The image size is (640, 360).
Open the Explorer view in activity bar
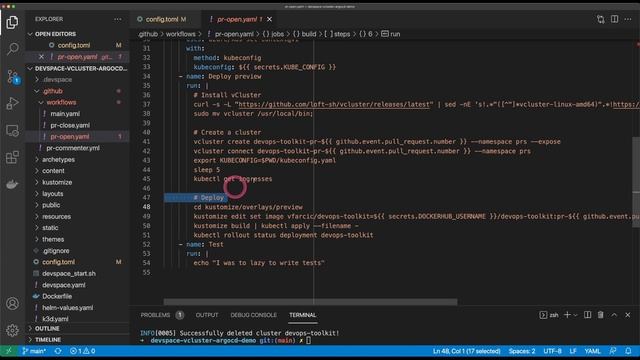(x=12, y=22)
